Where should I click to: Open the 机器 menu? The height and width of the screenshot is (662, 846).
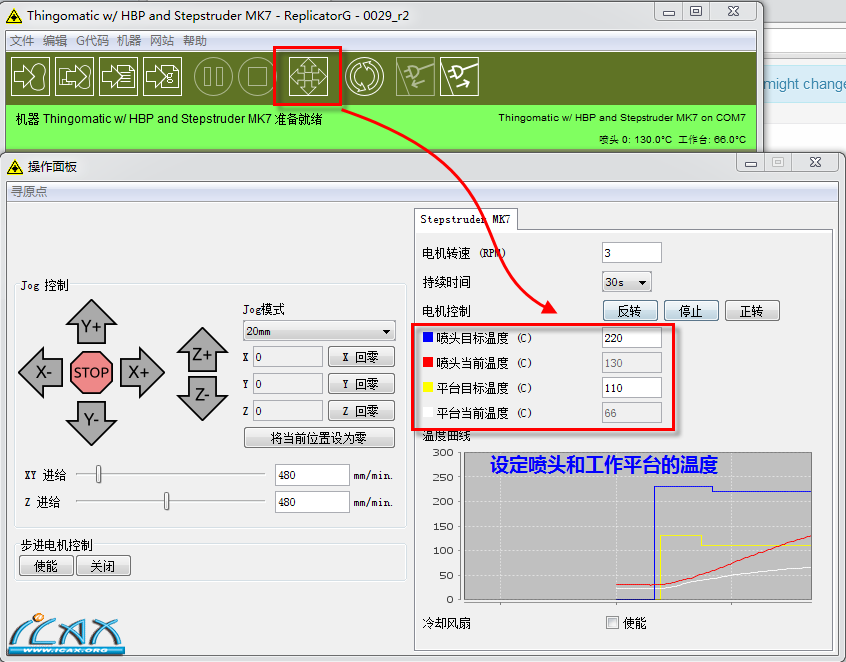click(129, 40)
